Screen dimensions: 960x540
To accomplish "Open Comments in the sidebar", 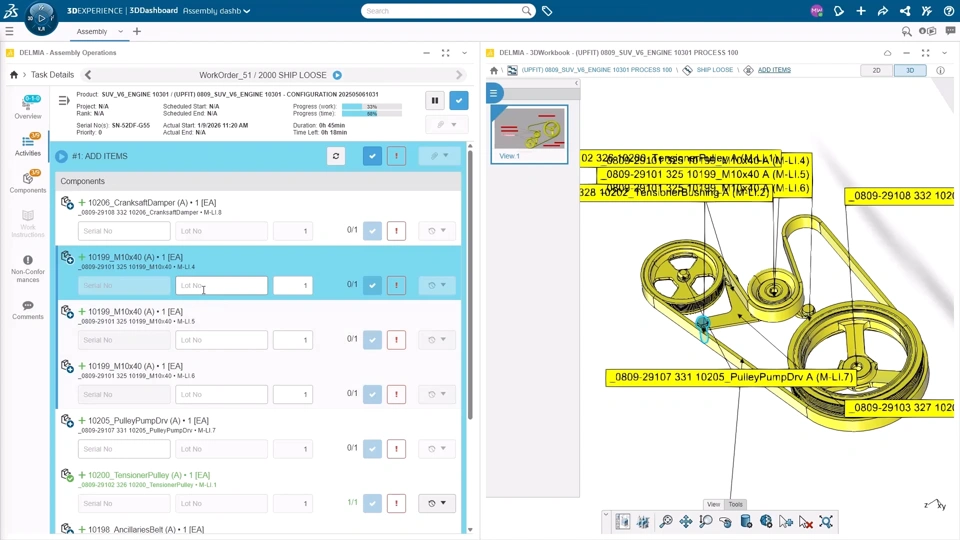I will (28, 310).
